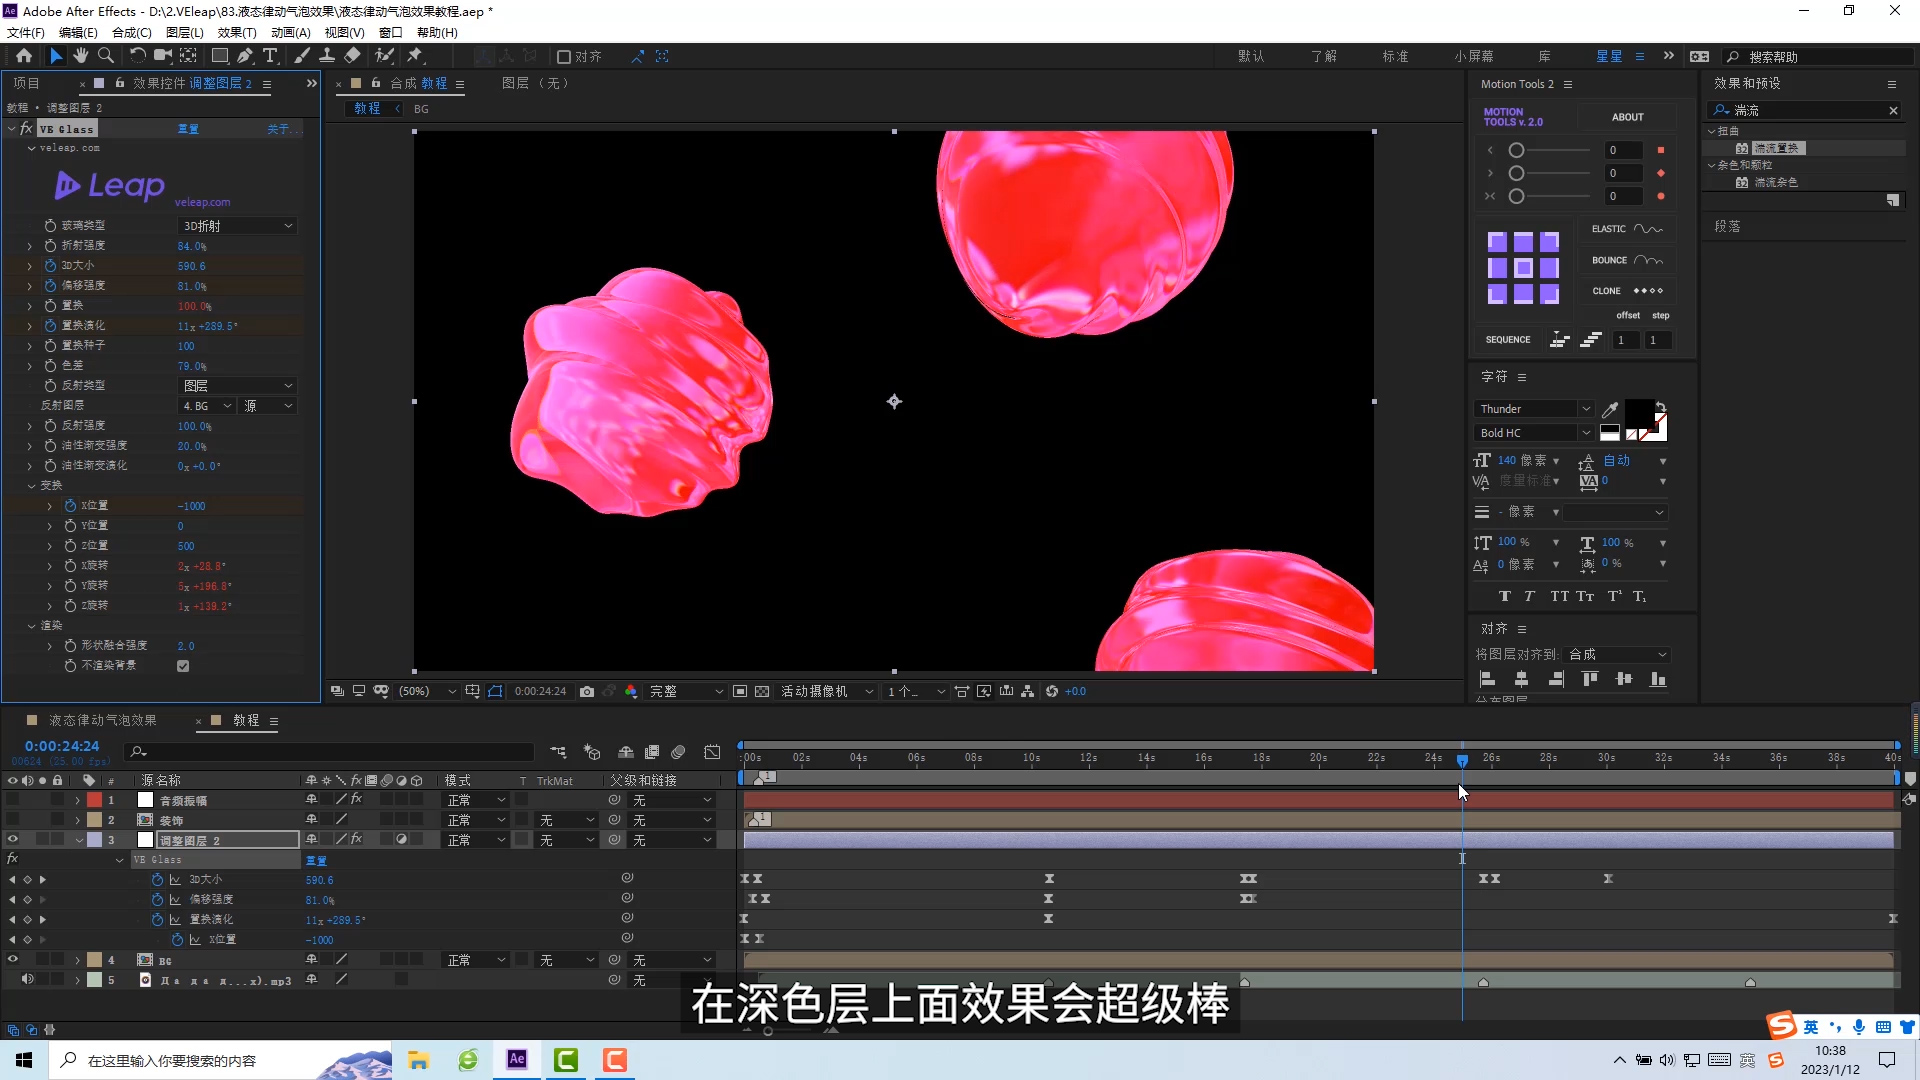Select the Eraser tool

352,56
